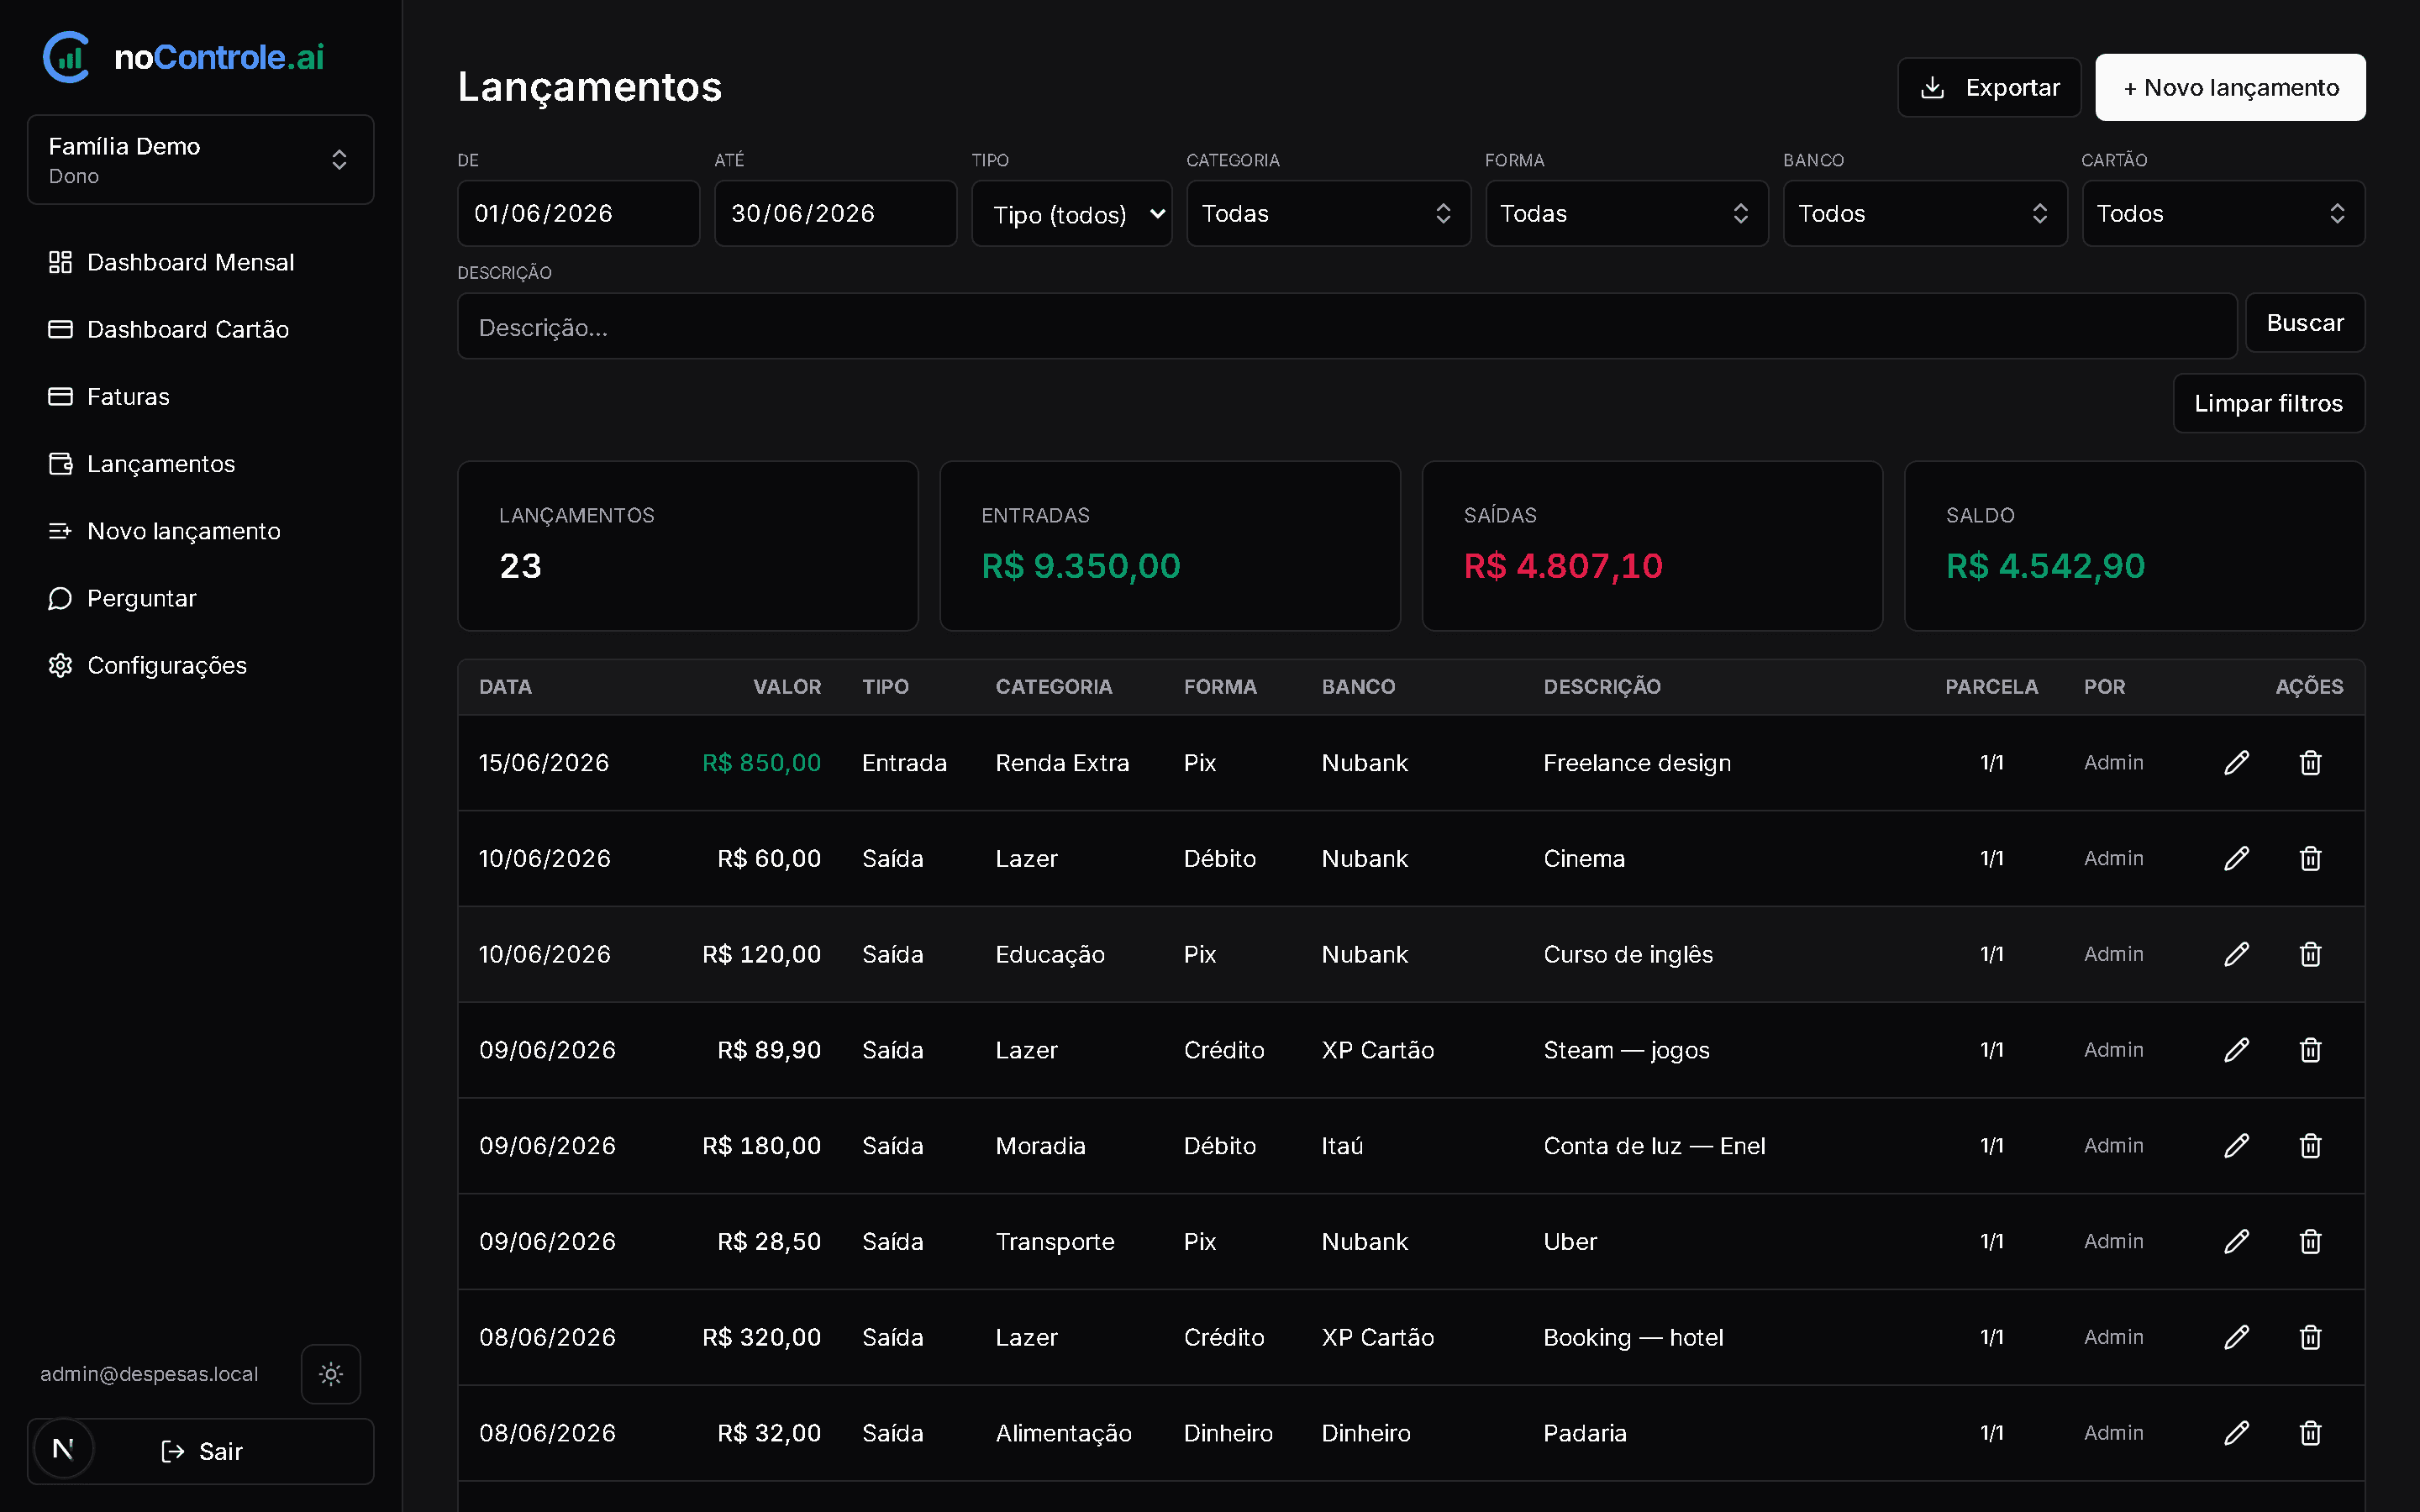Screen dimensions: 2420x1512
Task: Toggle light/dark theme with sun button
Action: coord(331,1374)
